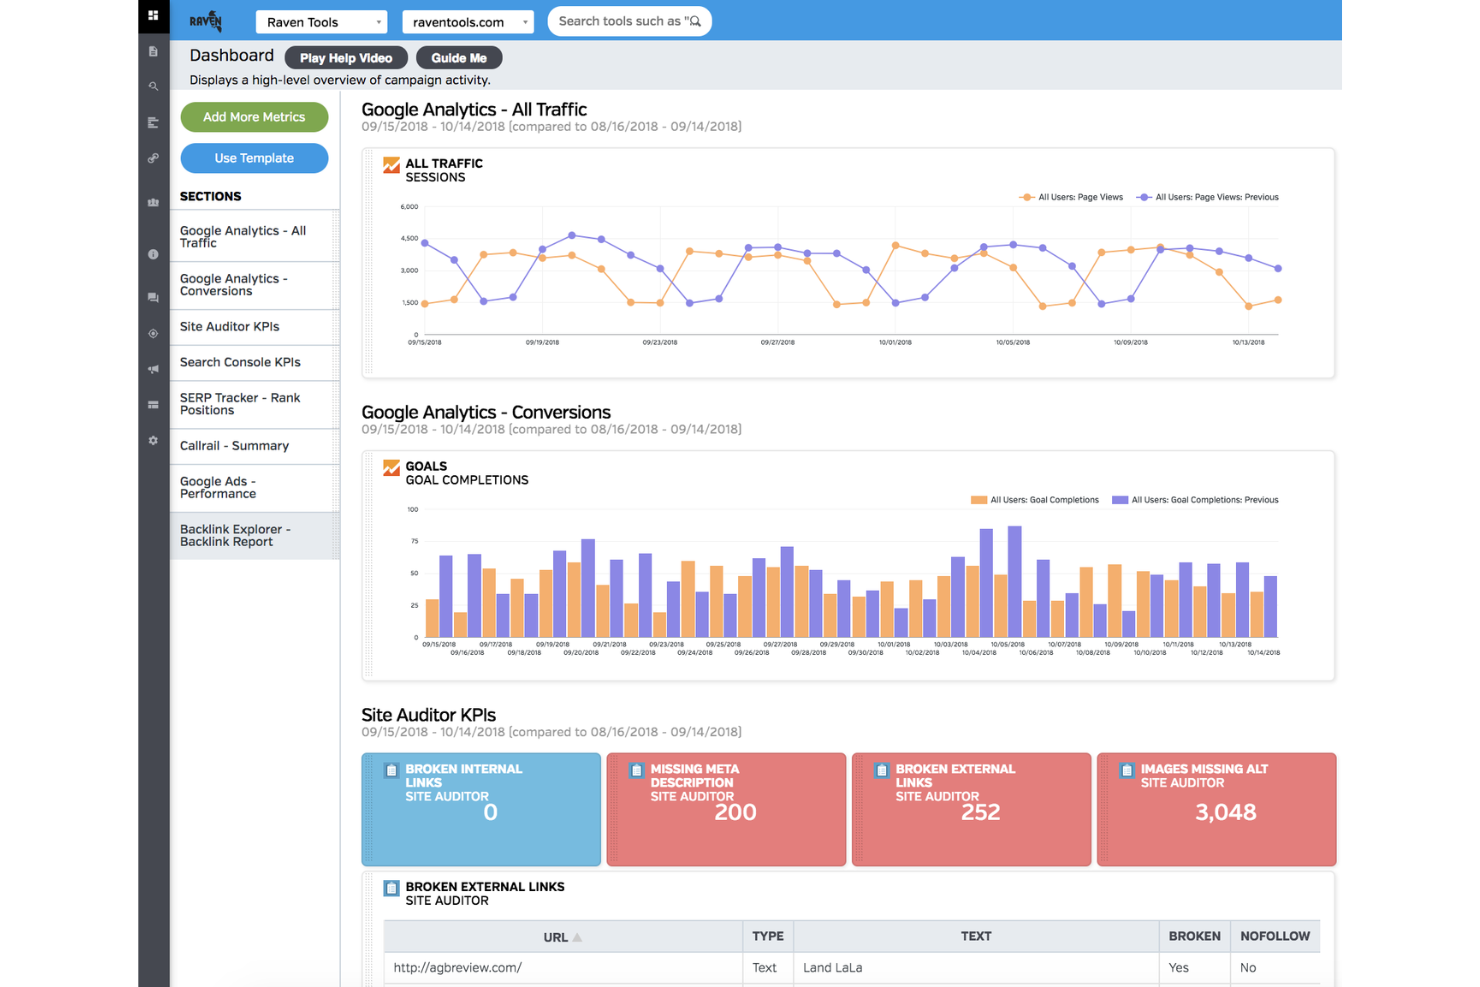
Task: Sort the URL column in Broken External Links
Action: coord(562,936)
